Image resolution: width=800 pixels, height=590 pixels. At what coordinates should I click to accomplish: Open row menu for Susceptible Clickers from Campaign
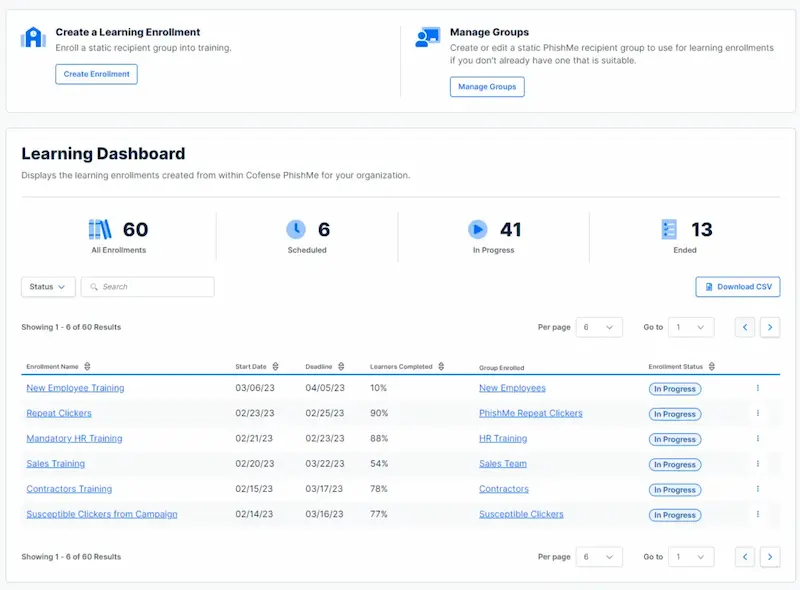pos(758,514)
